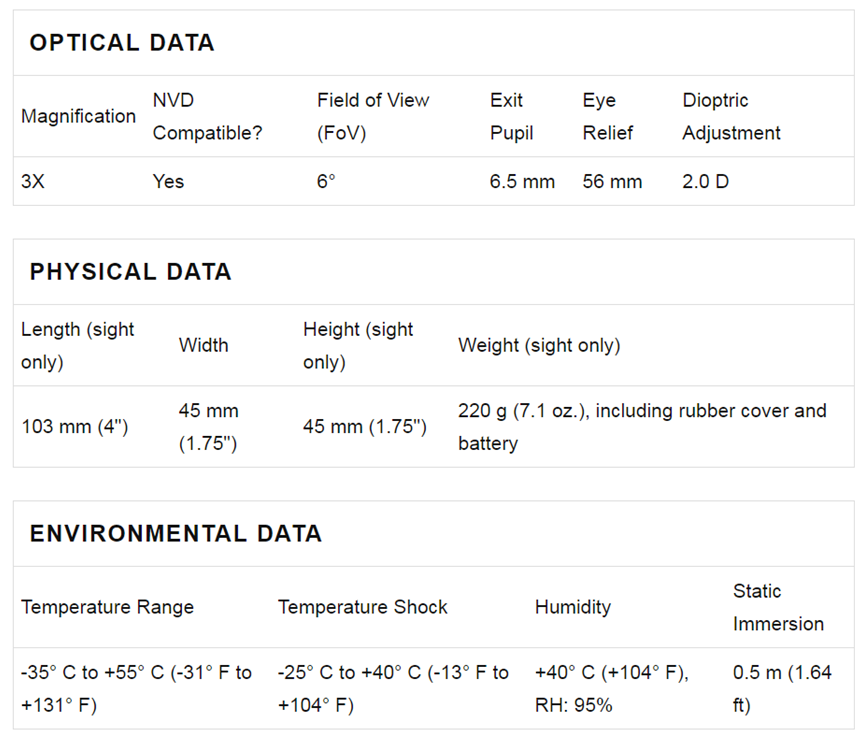The height and width of the screenshot is (741, 866).
Task: Click the Eye Relief header
Action: 608,117
